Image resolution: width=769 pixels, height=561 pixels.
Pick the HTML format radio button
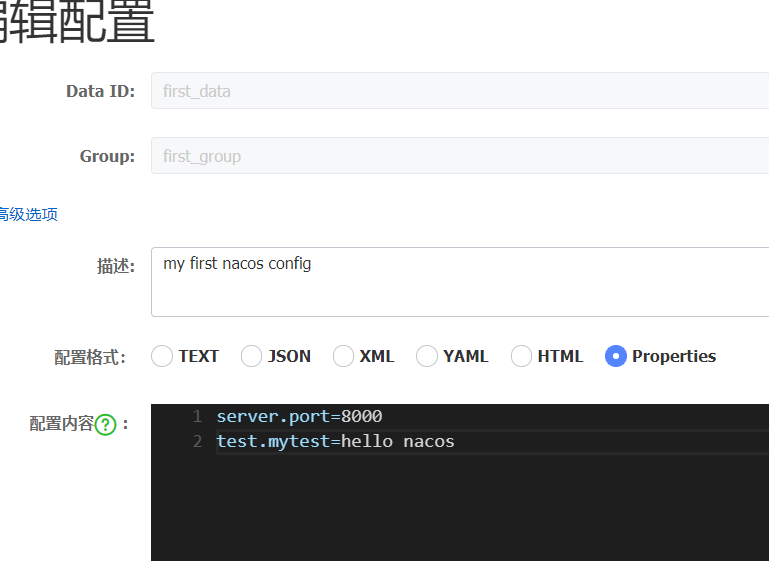pos(521,356)
